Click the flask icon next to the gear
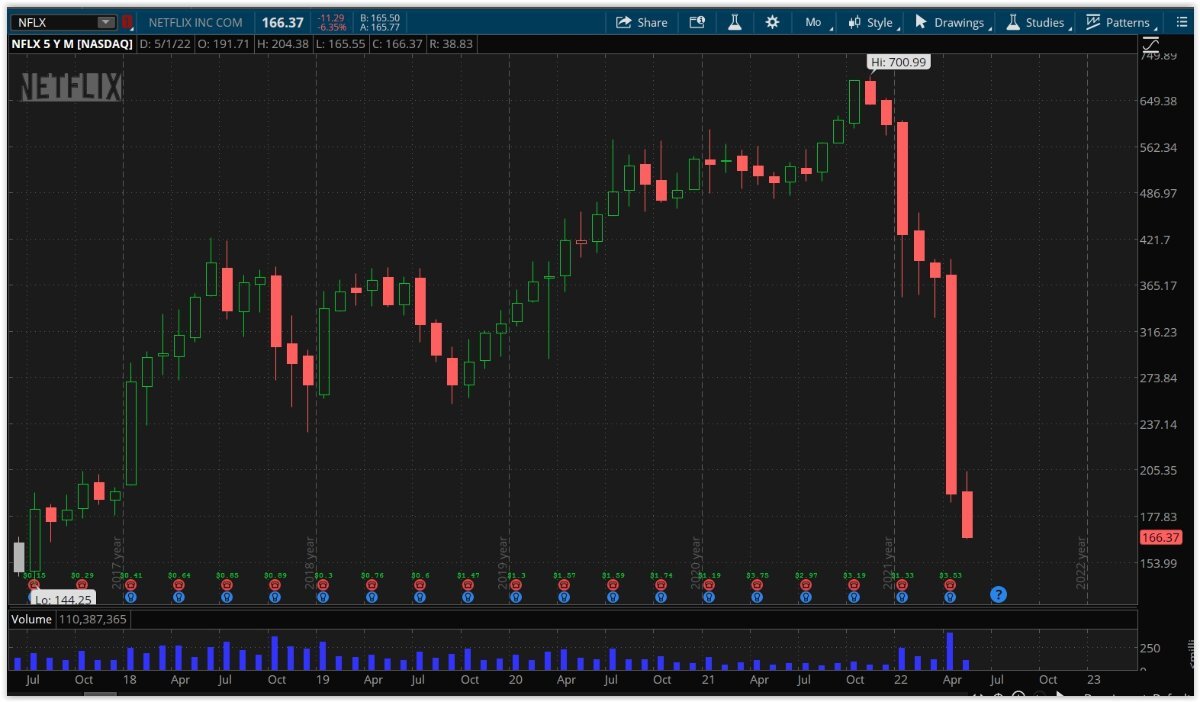Image resolution: width=1200 pixels, height=702 pixels. 734,22
